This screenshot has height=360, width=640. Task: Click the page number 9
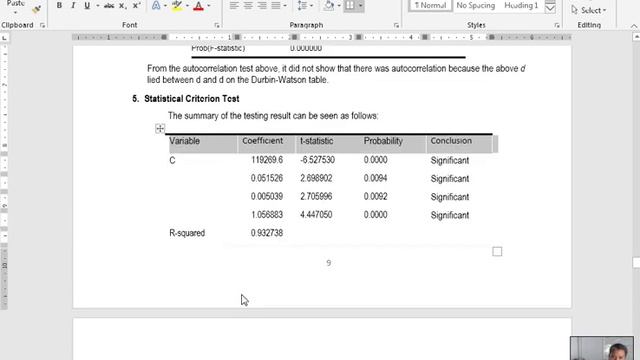329,263
